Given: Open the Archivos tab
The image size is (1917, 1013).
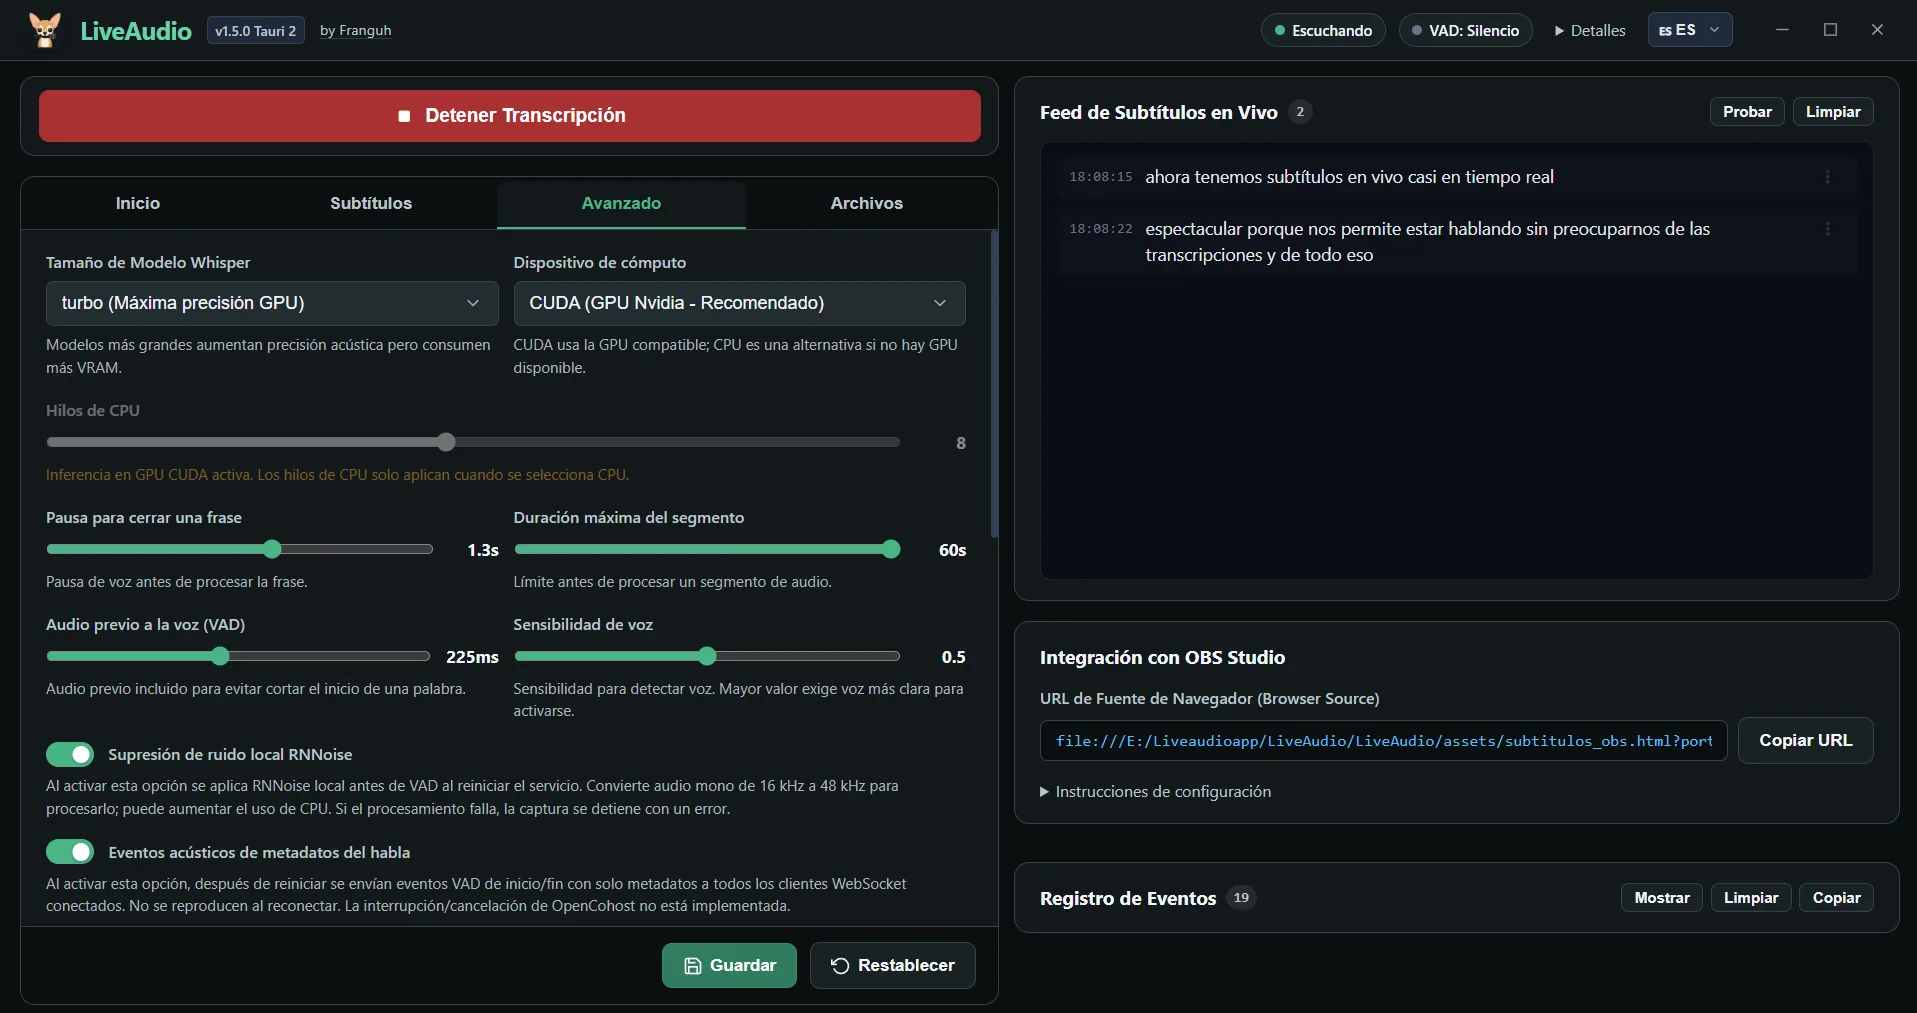Looking at the screenshot, I should pos(867,203).
